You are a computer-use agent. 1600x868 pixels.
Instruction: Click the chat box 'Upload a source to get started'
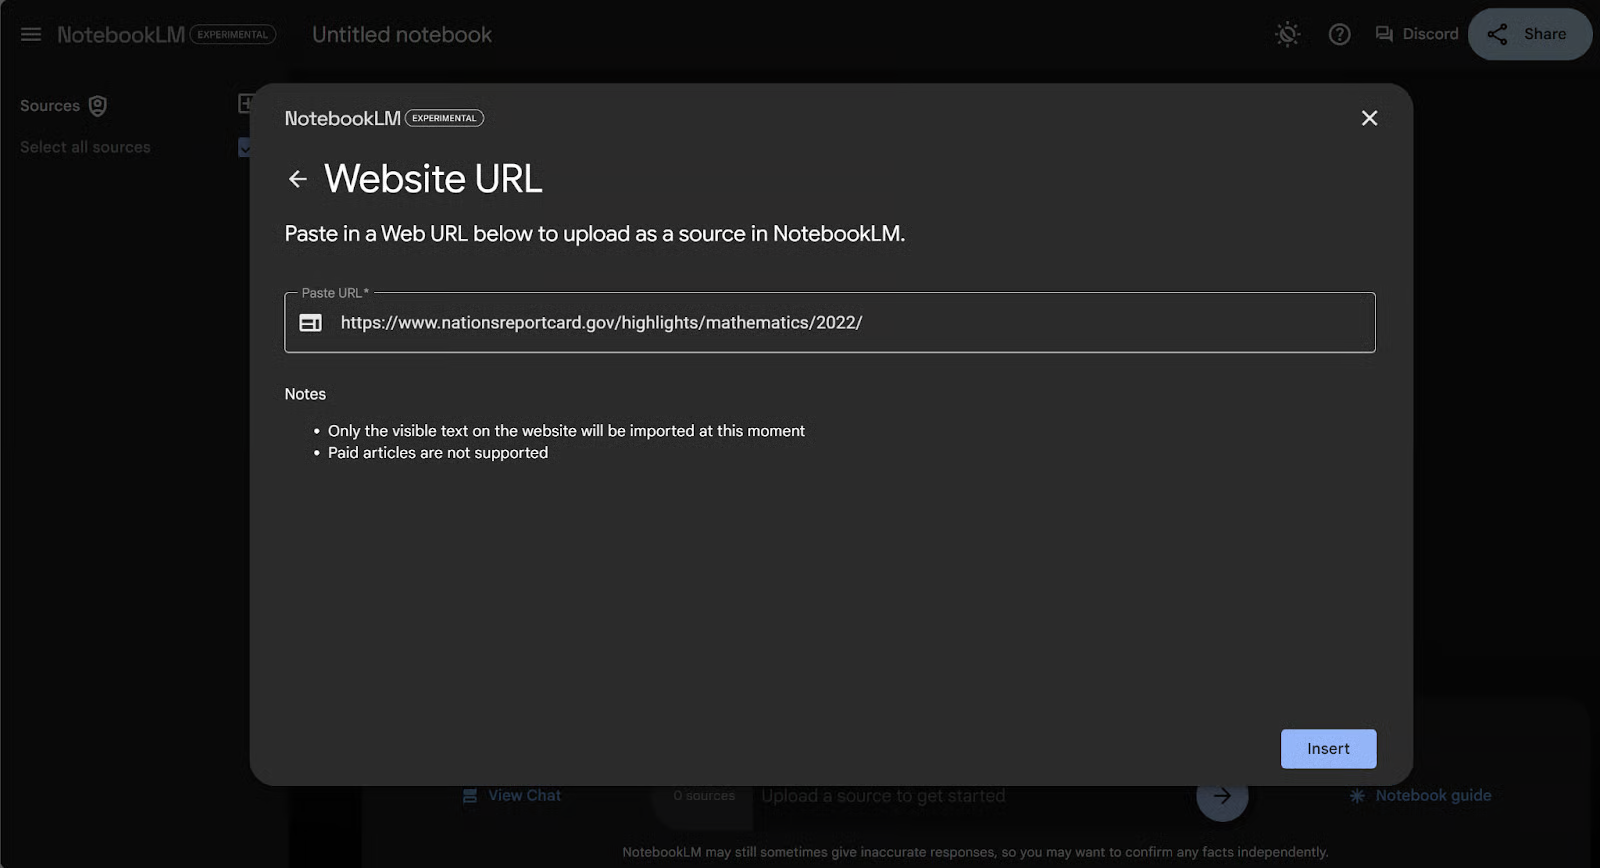(960, 796)
